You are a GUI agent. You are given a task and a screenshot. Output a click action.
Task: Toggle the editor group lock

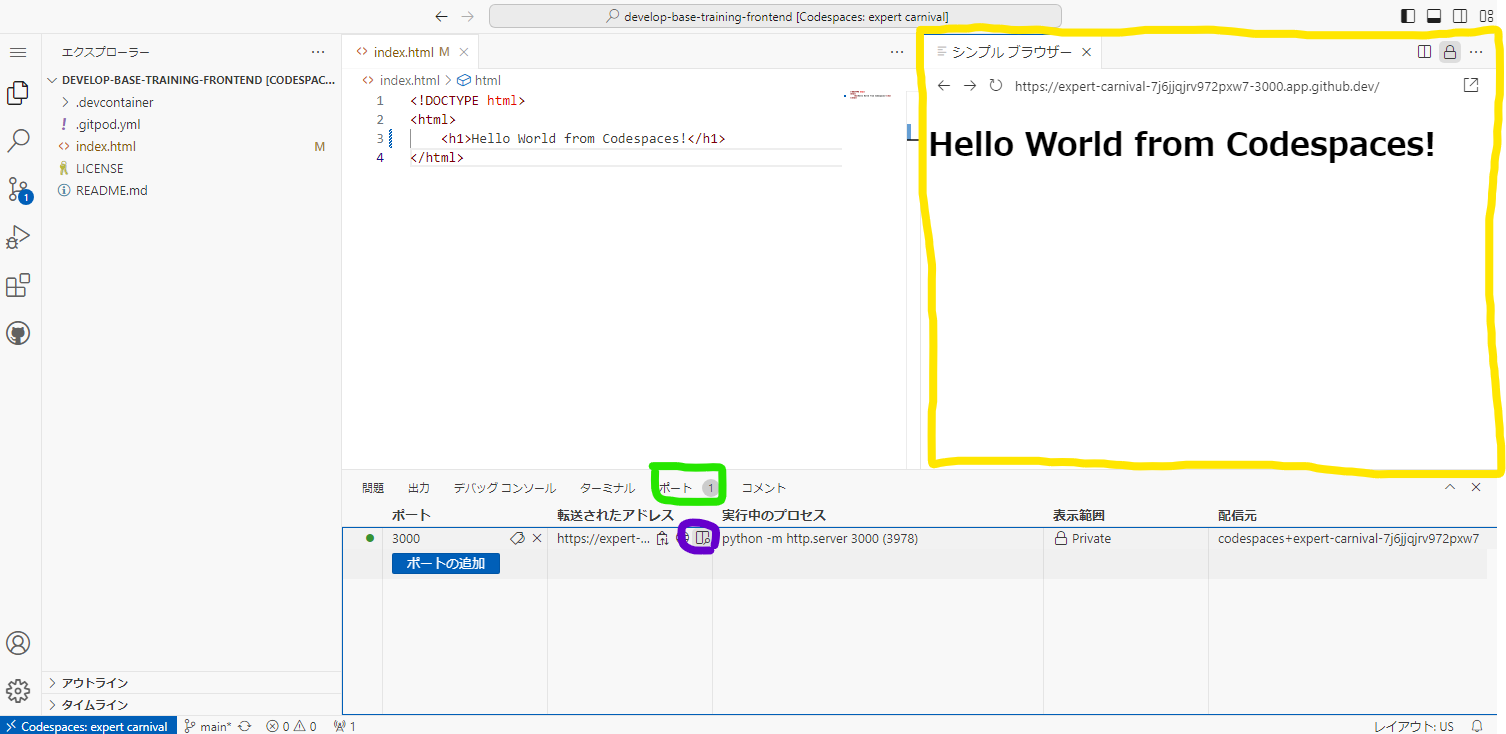point(1449,52)
